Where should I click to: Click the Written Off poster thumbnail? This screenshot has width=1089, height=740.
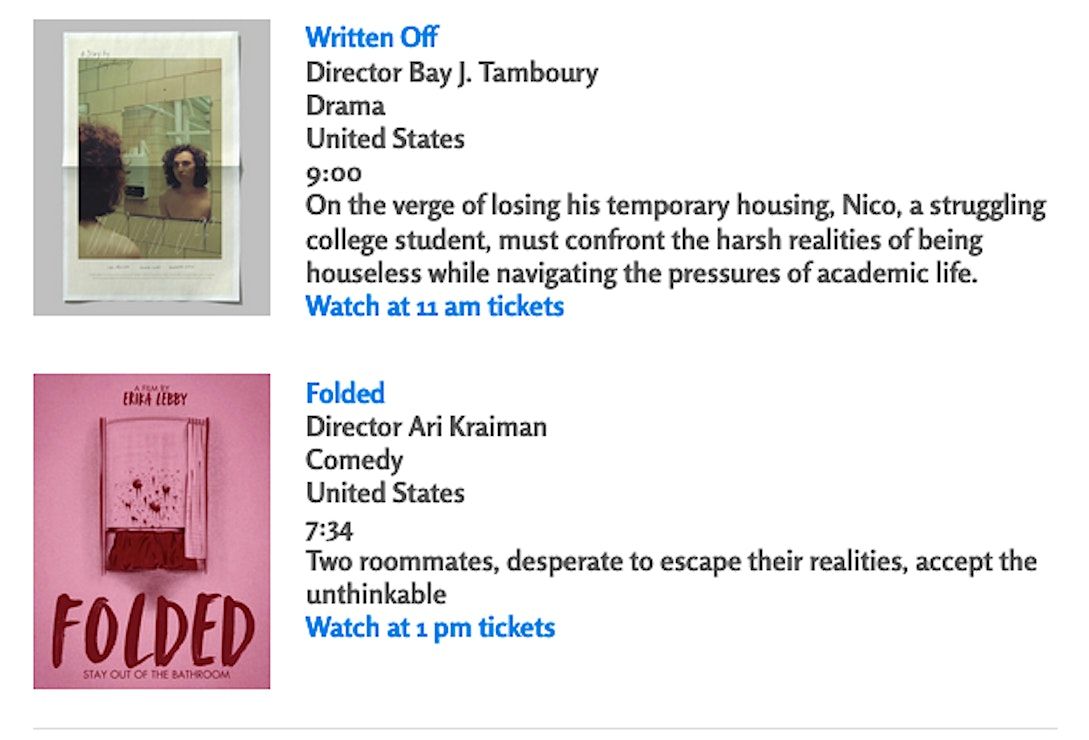[x=151, y=167]
